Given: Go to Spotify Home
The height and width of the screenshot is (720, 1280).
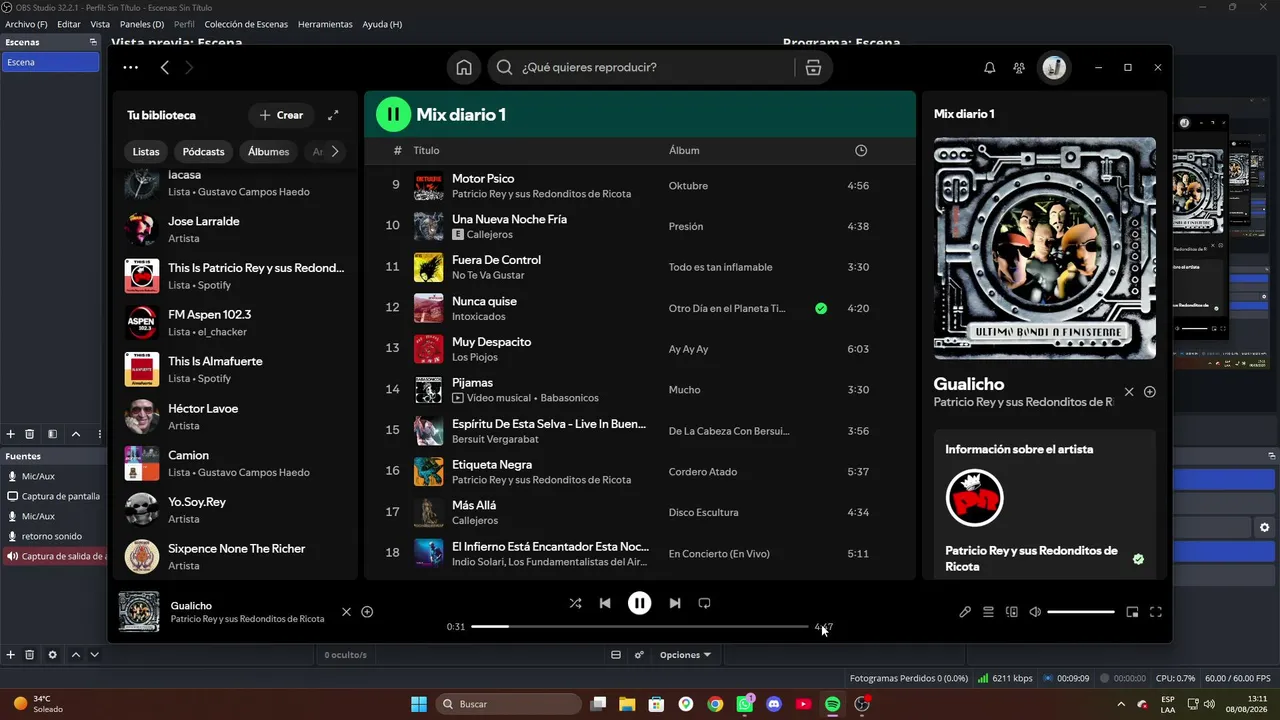Looking at the screenshot, I should [x=464, y=67].
